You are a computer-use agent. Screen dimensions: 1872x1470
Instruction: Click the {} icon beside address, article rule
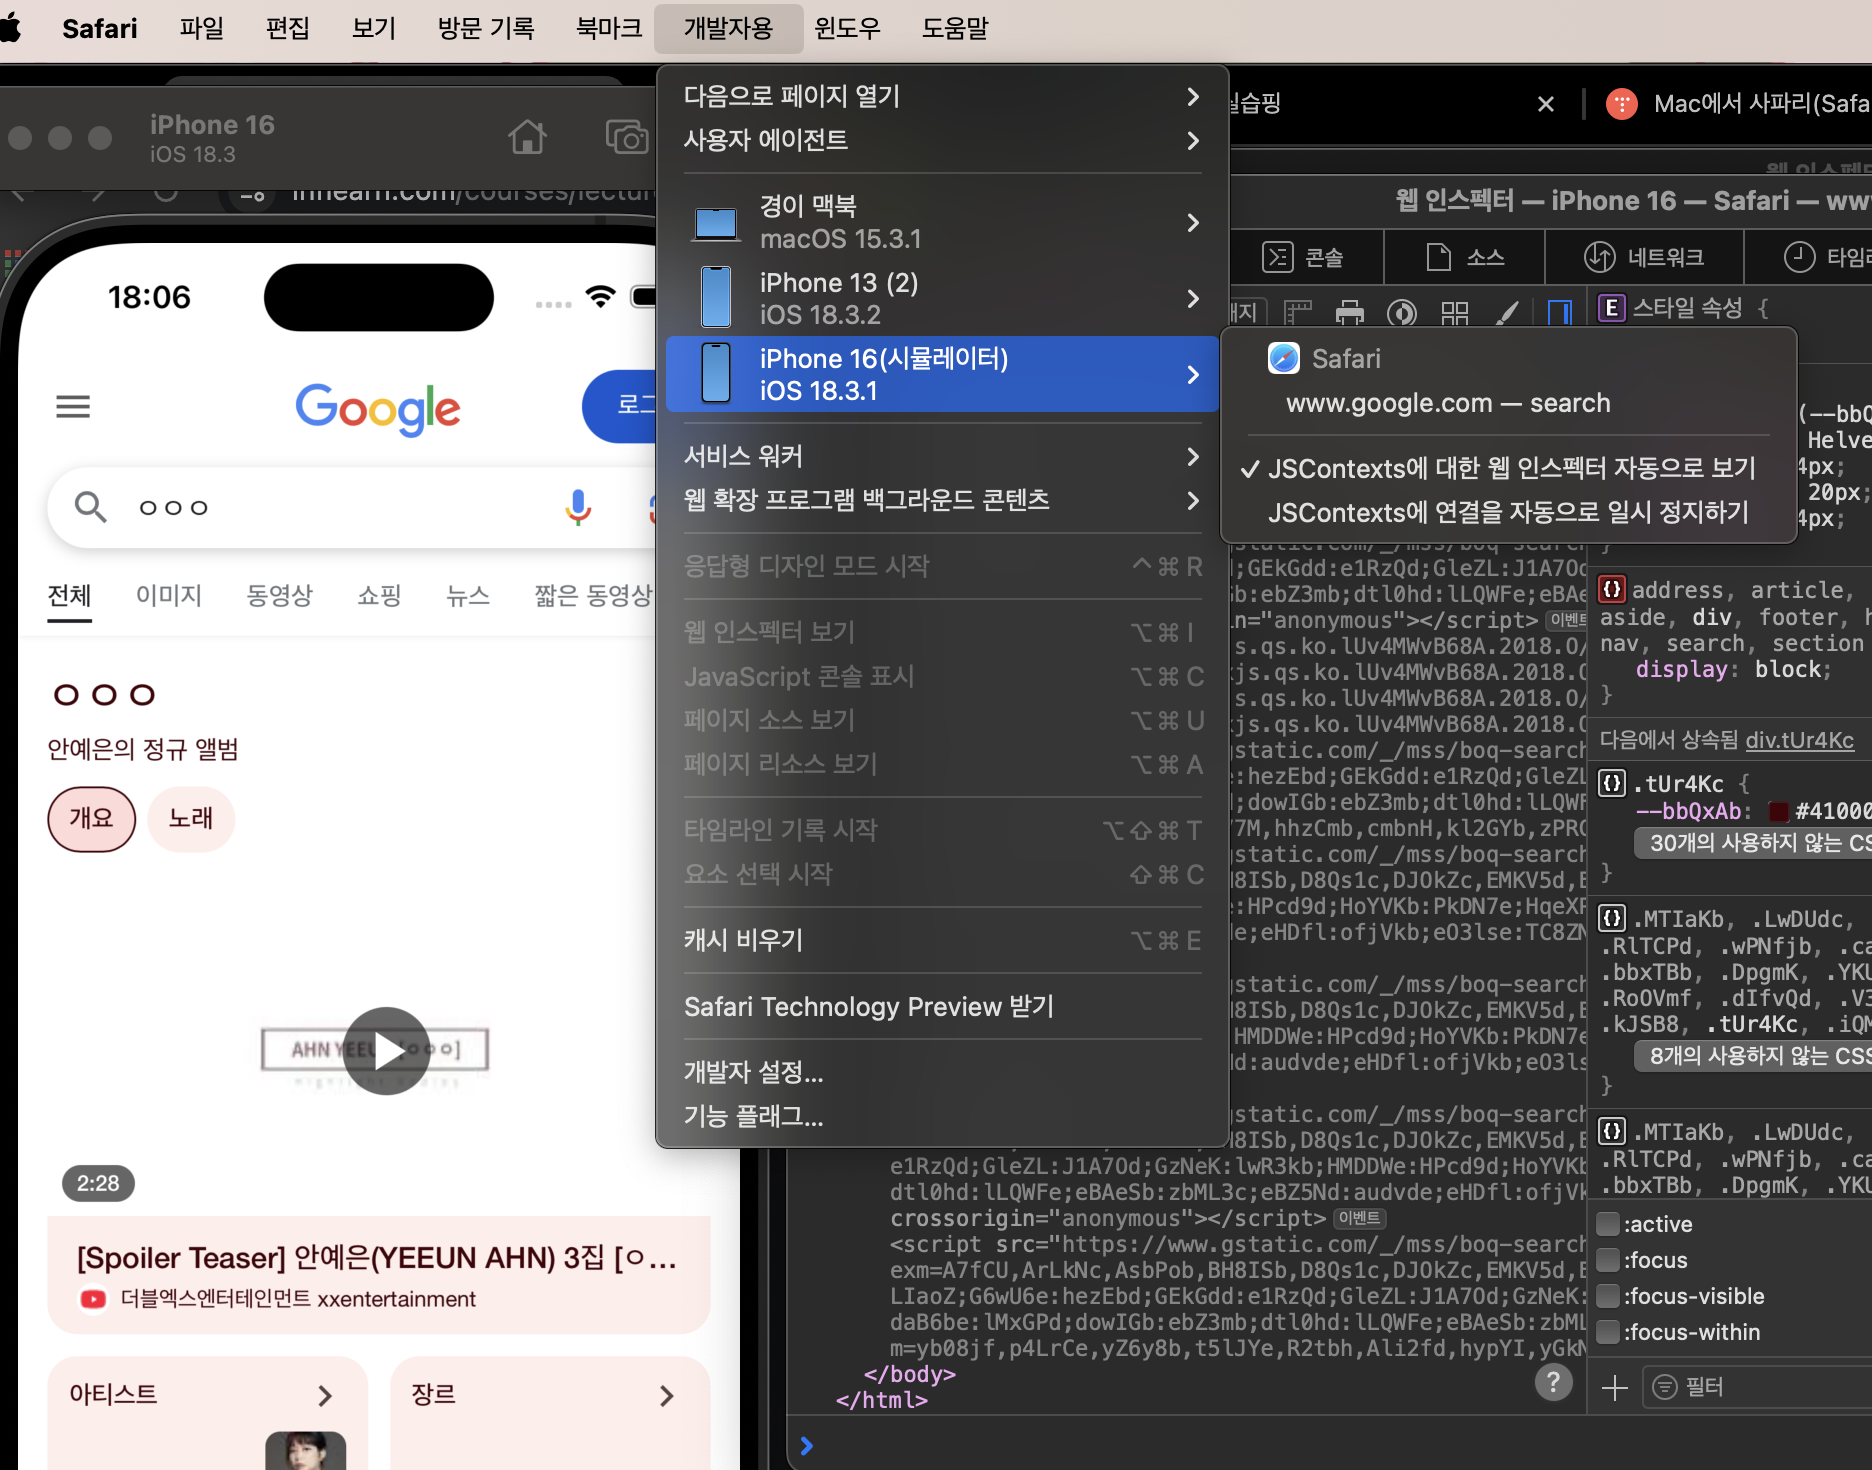coord(1612,589)
